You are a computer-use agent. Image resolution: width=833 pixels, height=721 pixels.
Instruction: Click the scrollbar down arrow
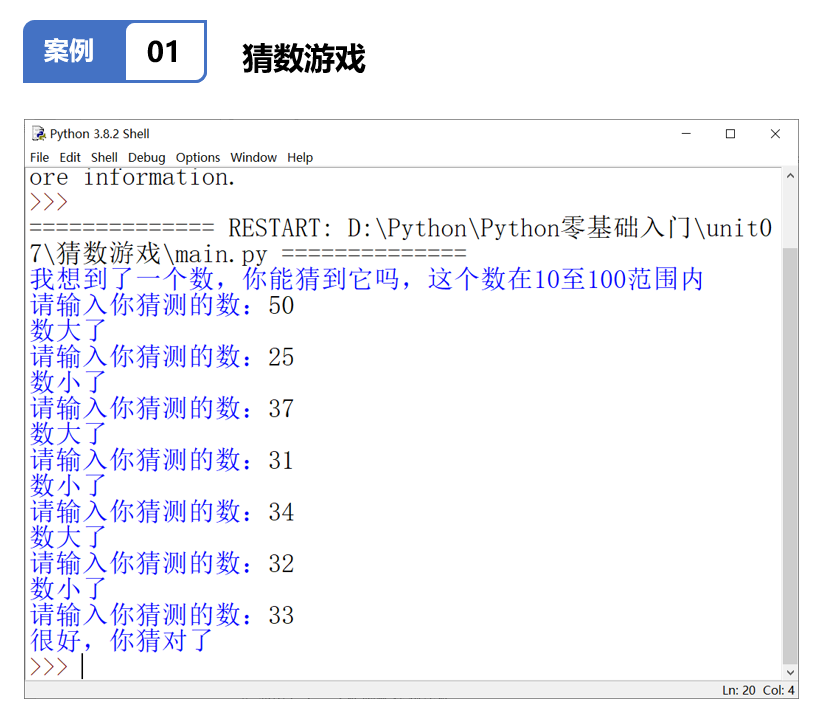pos(790,672)
